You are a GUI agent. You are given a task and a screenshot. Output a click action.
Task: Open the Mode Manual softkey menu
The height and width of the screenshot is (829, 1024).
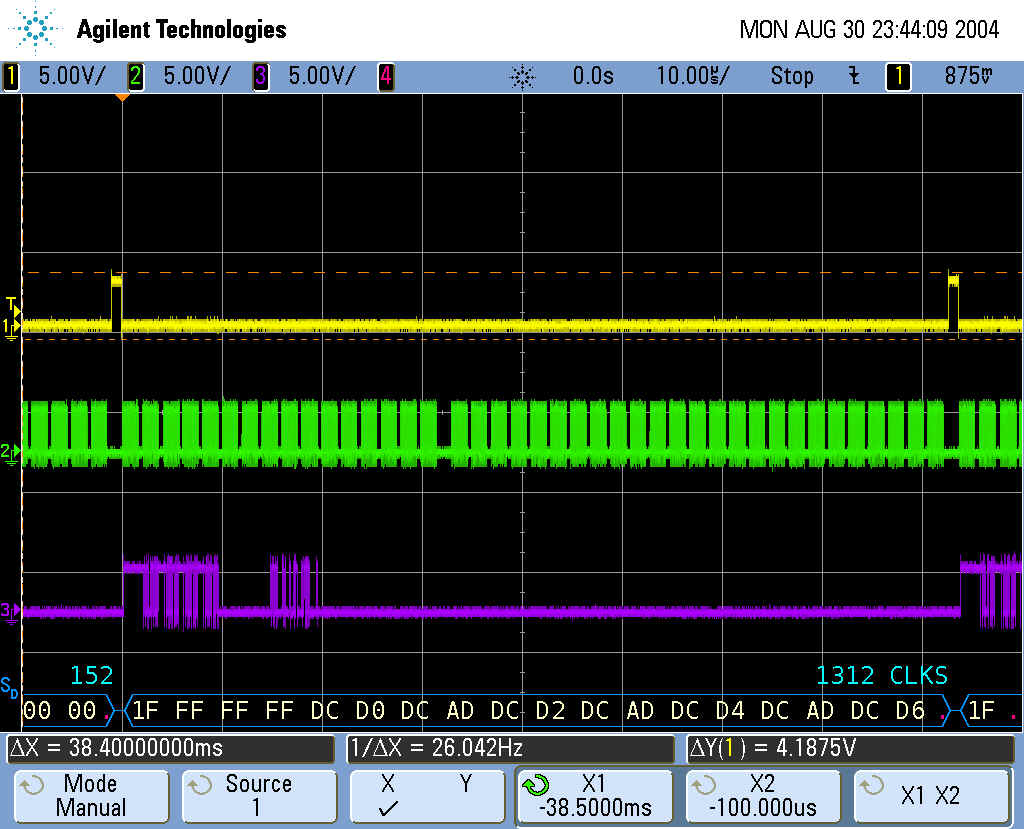tap(90, 796)
